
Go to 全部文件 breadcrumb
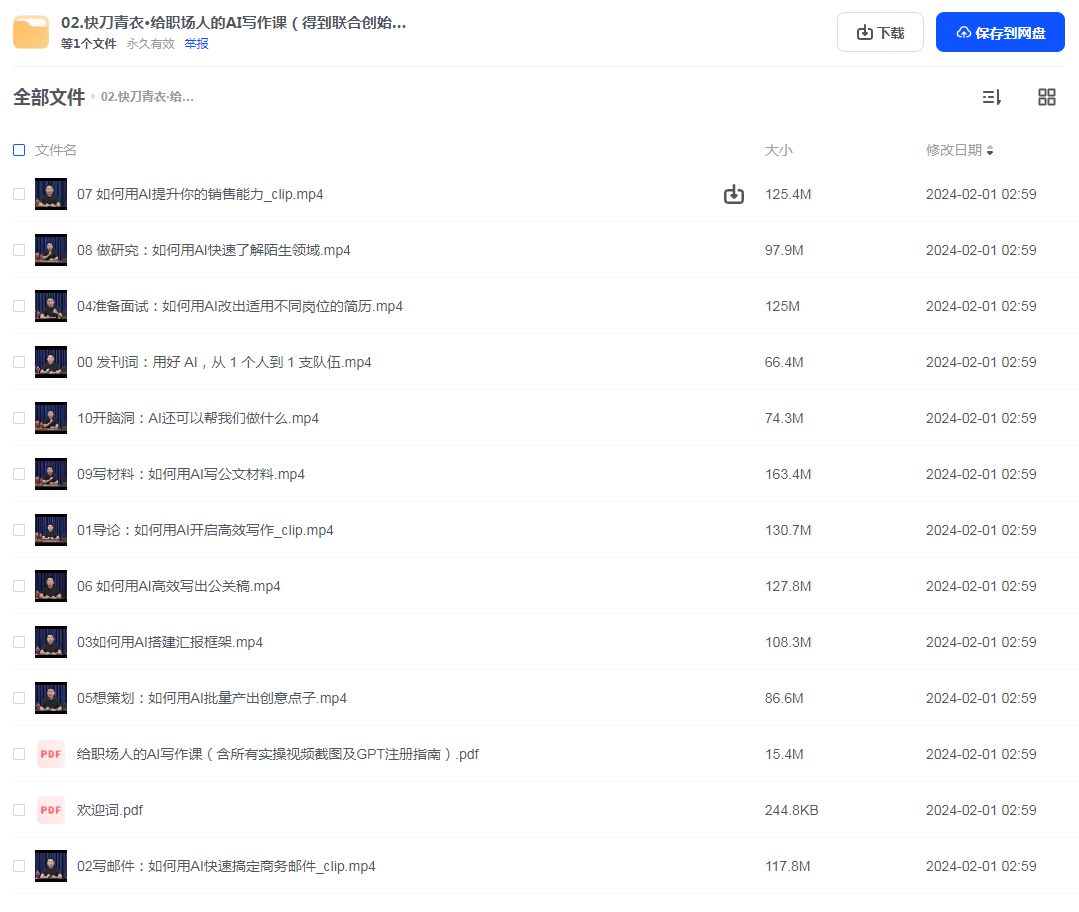49,97
